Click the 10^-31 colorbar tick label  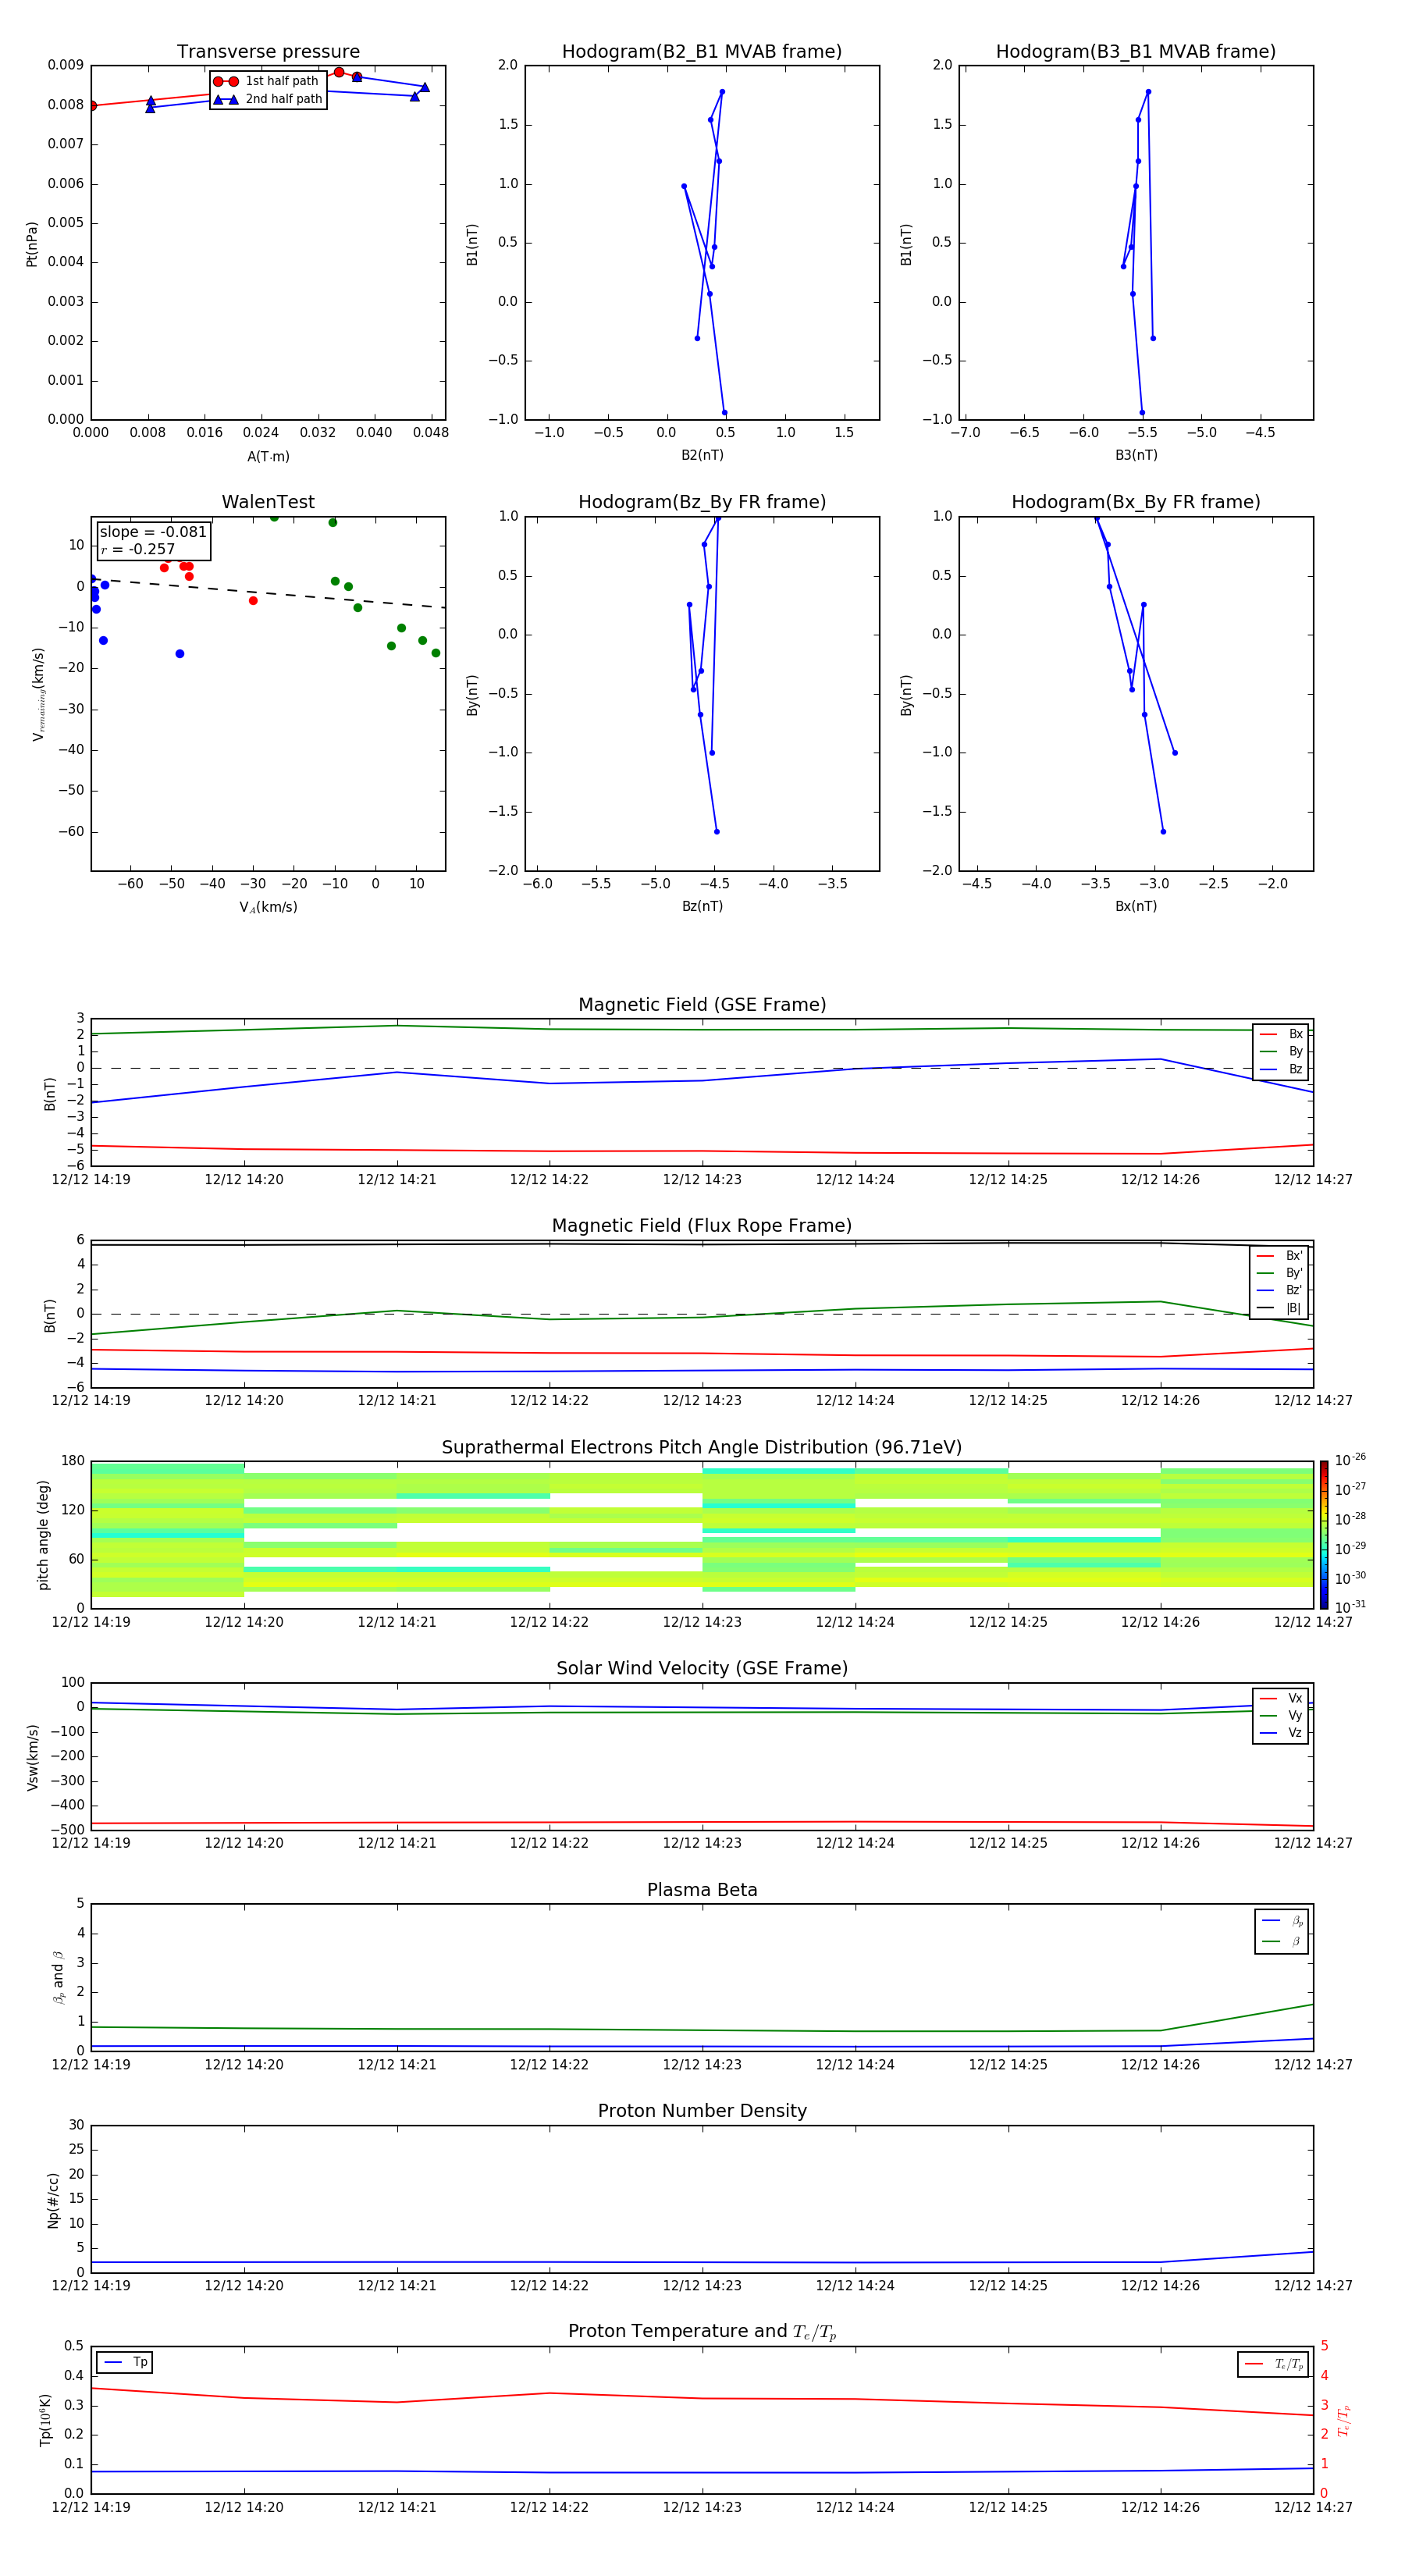[1350, 1607]
